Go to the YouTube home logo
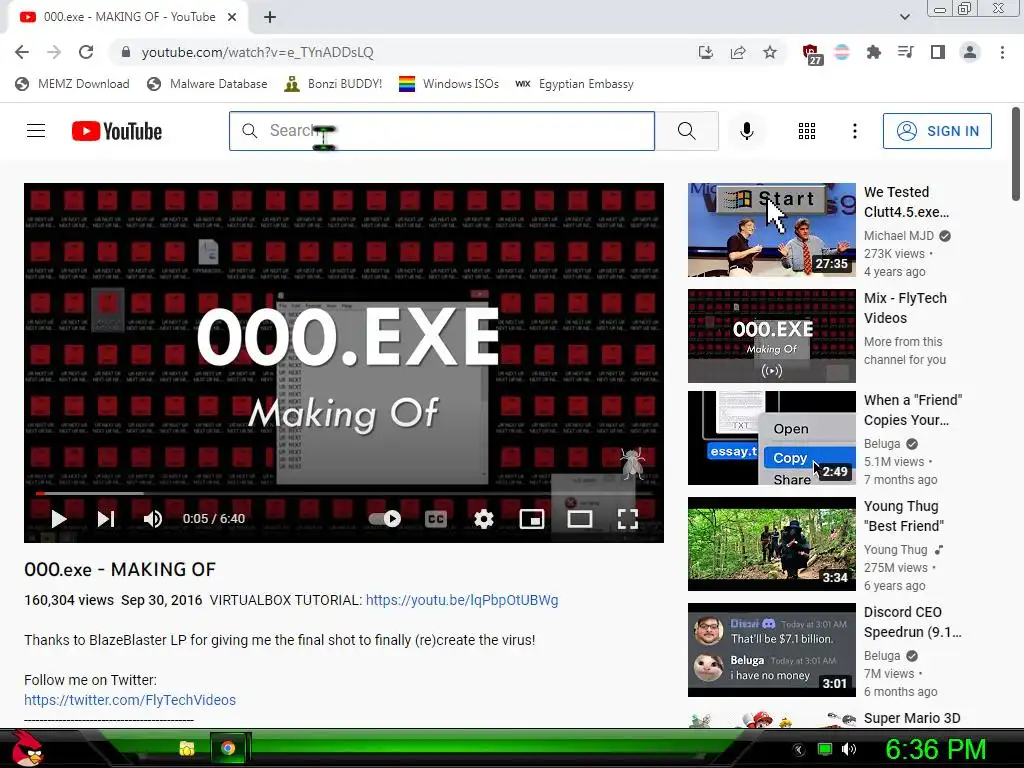The image size is (1024, 768). (x=117, y=131)
